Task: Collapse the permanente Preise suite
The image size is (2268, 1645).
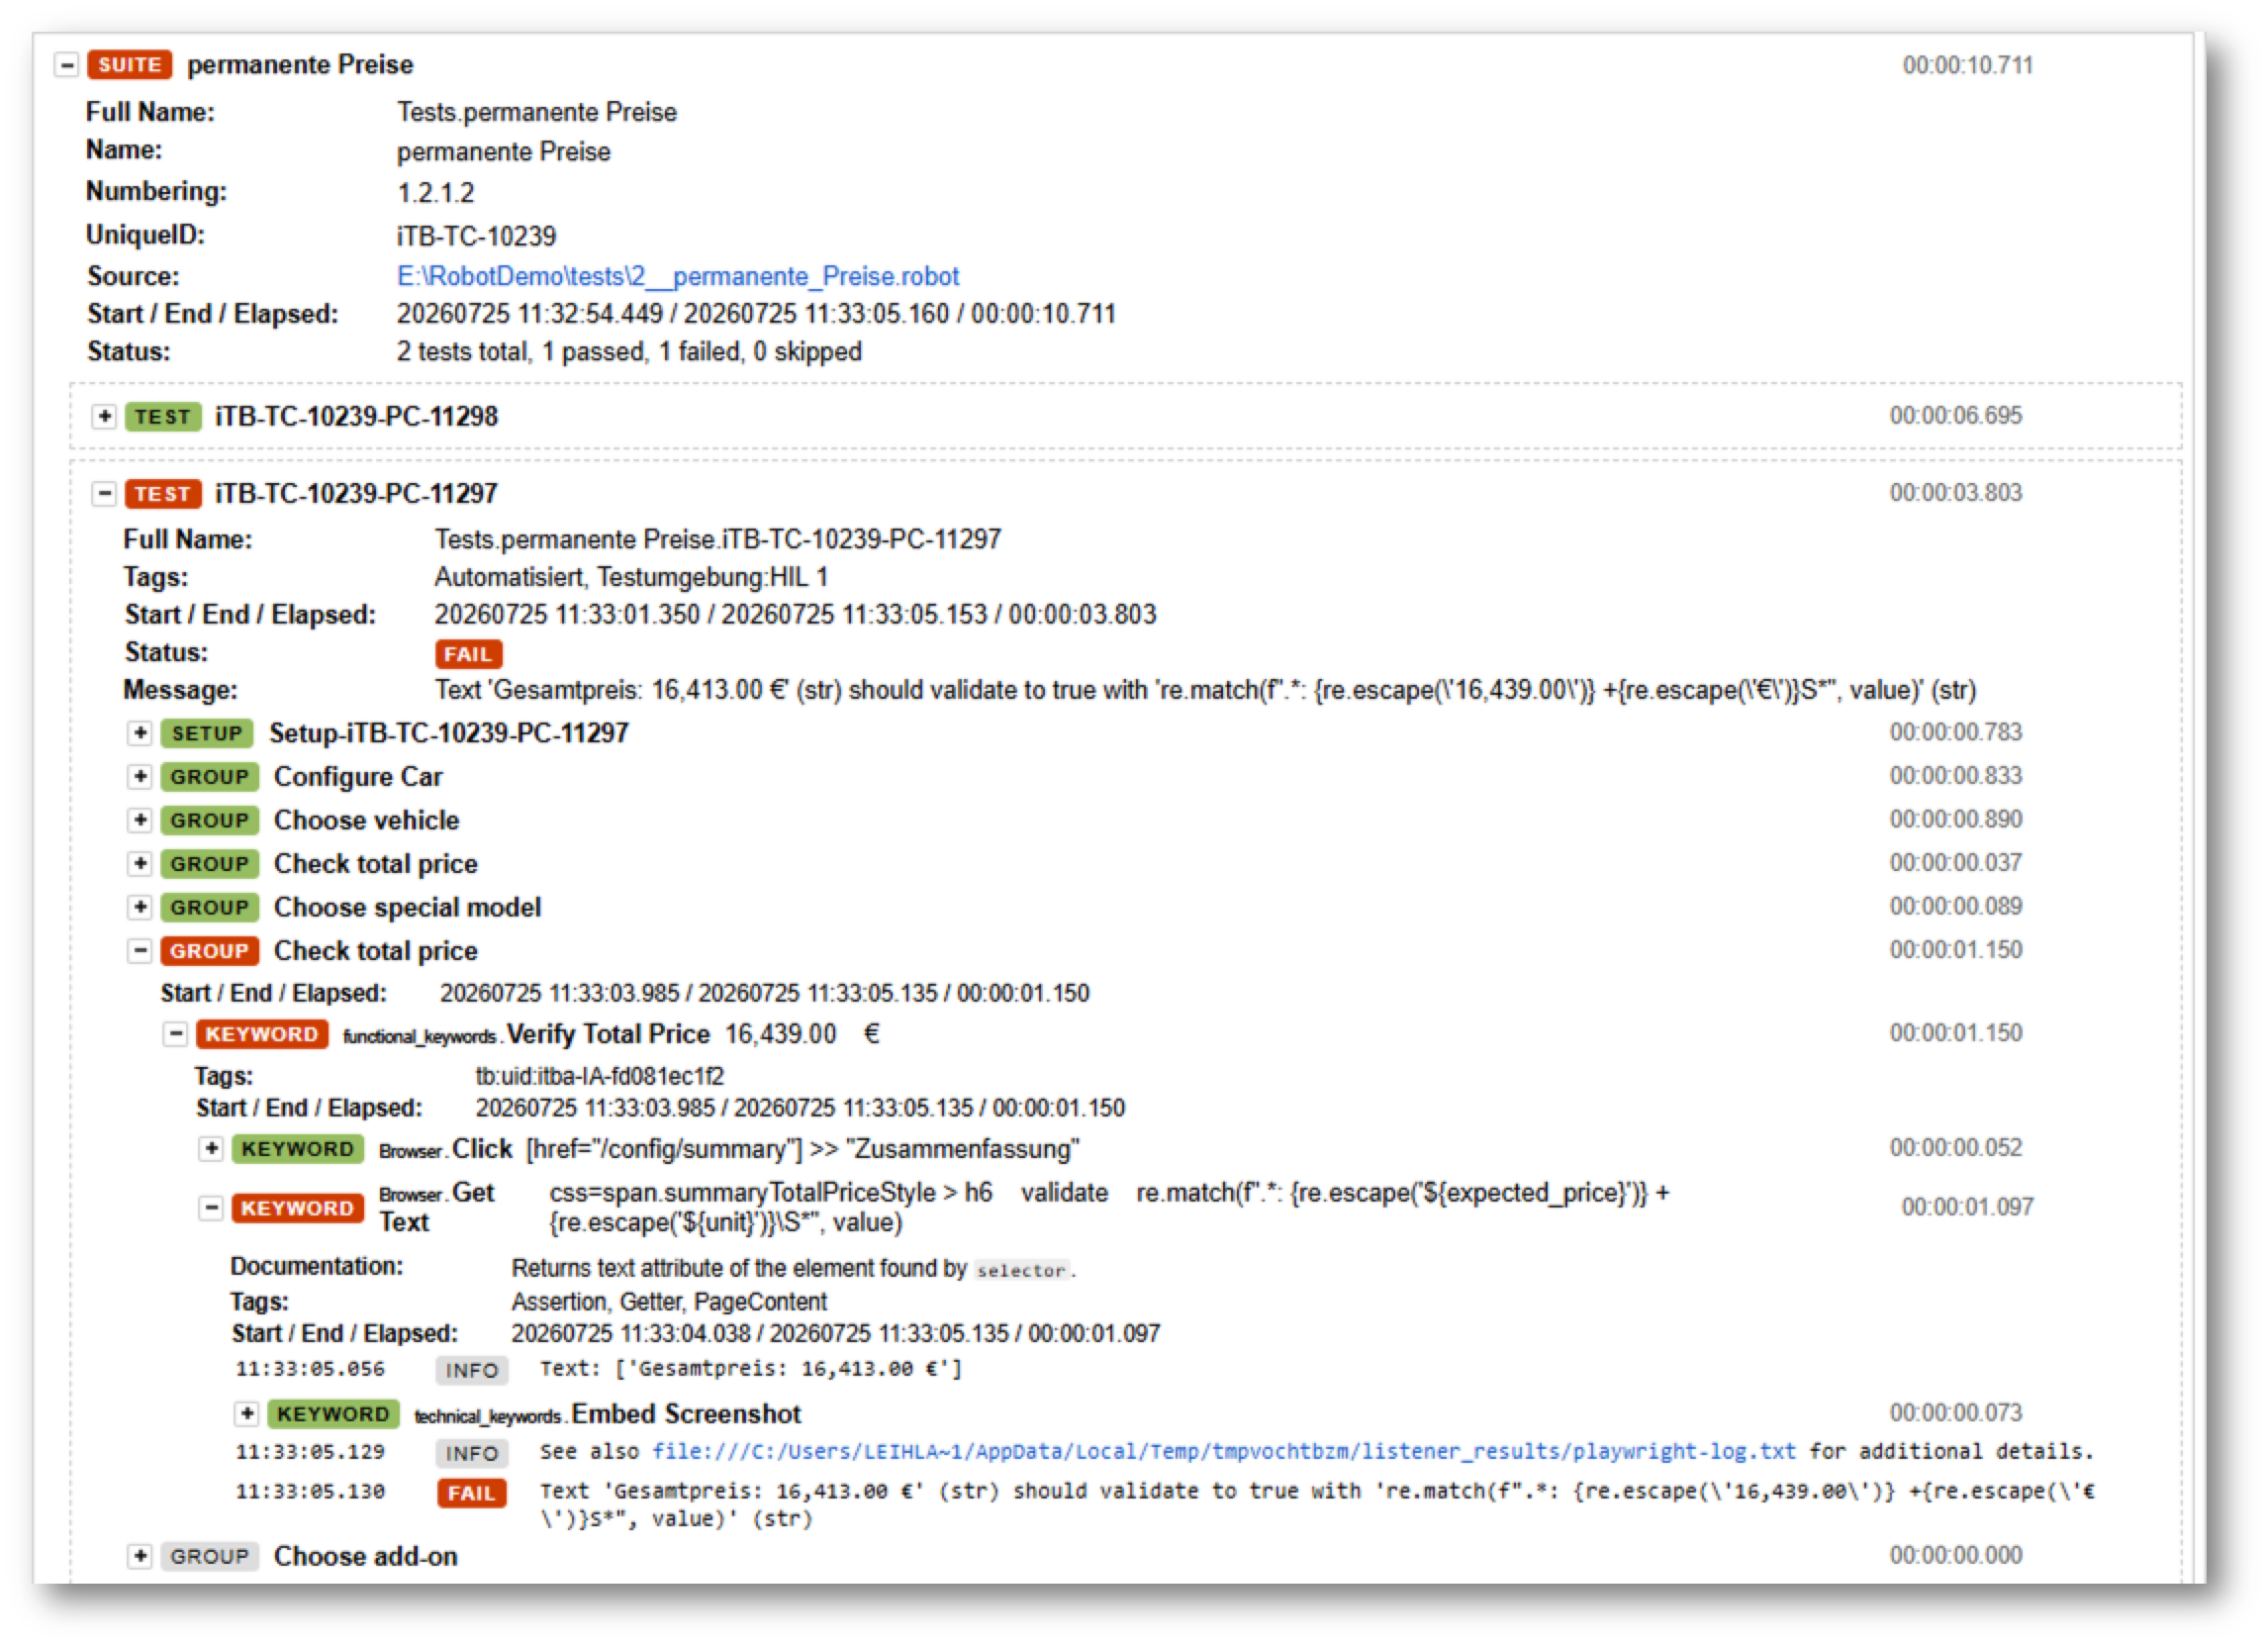Action: tap(67, 65)
